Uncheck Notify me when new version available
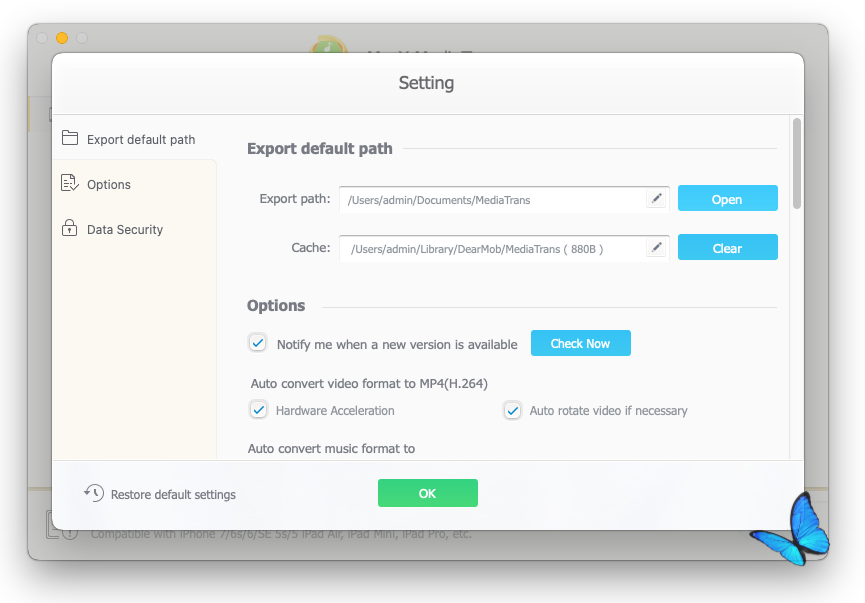 258,343
